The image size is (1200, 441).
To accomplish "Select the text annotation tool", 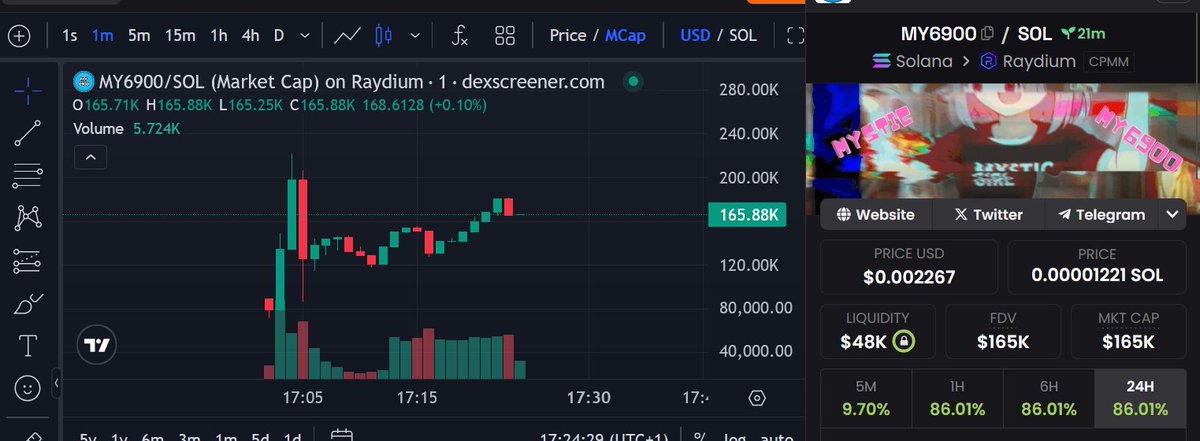I will (27, 346).
